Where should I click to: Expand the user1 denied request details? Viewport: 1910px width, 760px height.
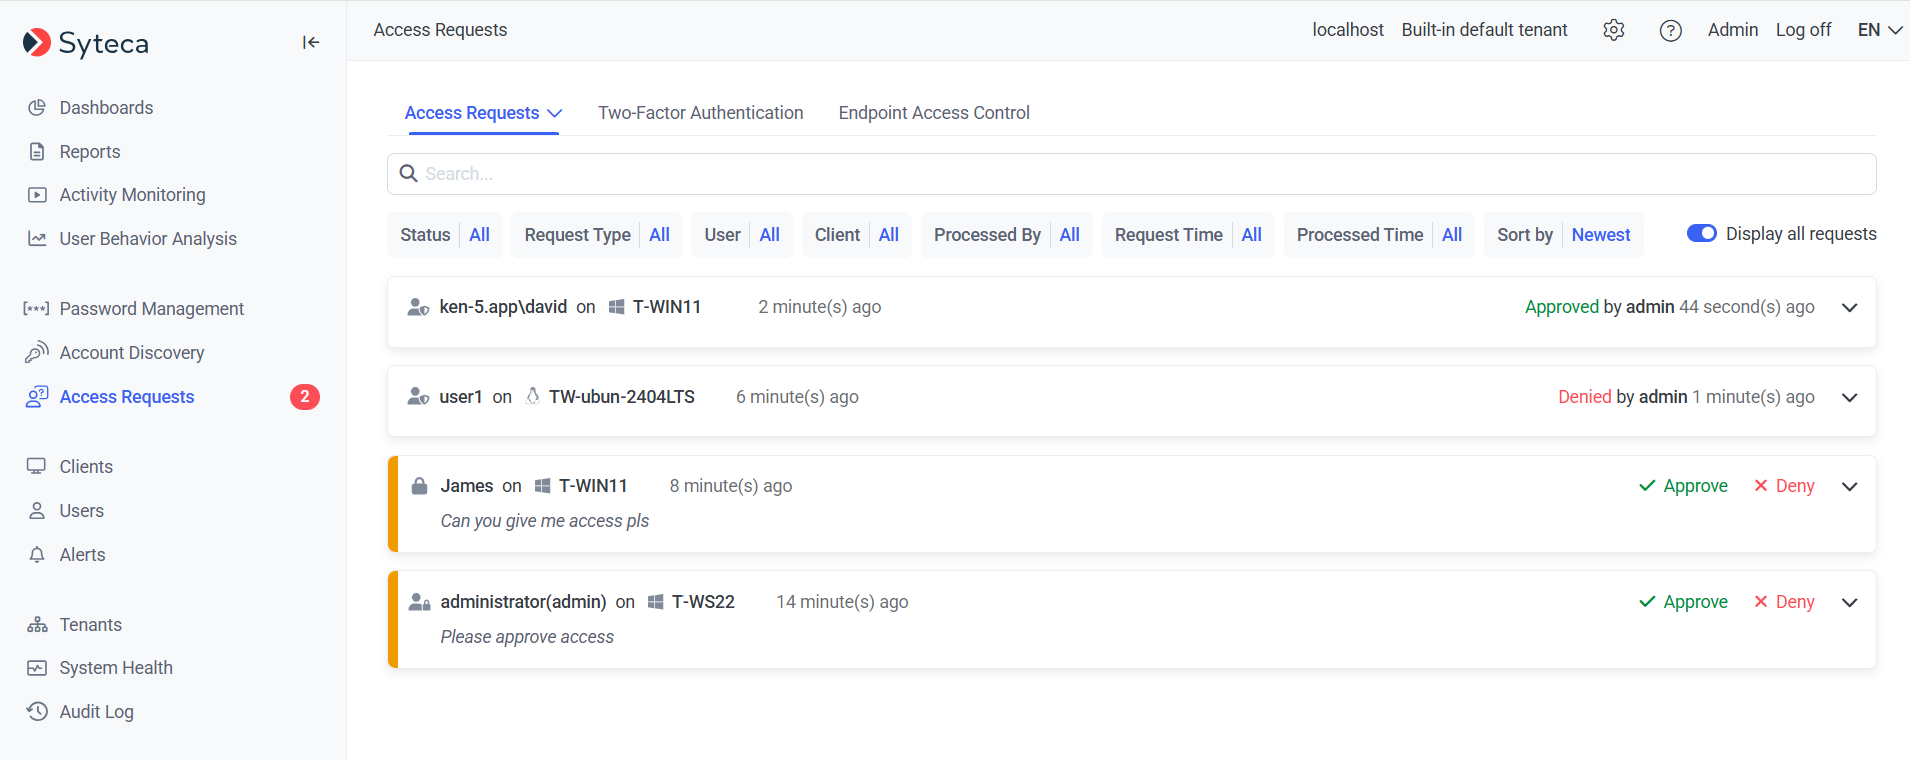coord(1849,398)
